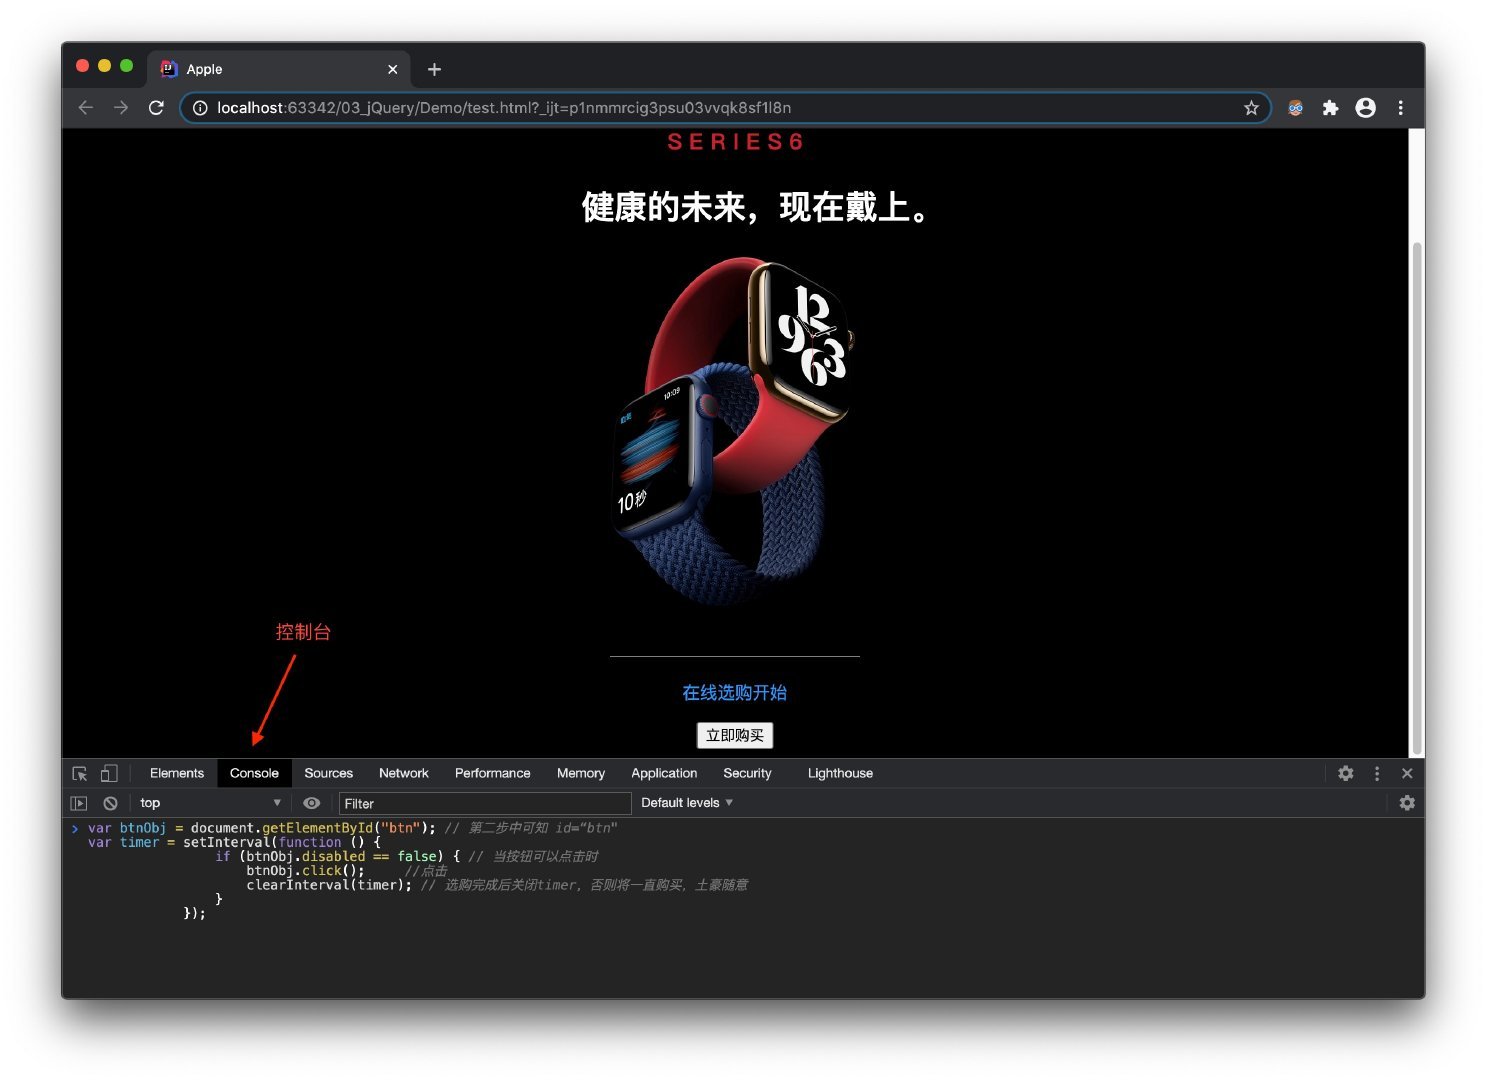
Task: Reload the page with the refresh icon
Action: 156,108
